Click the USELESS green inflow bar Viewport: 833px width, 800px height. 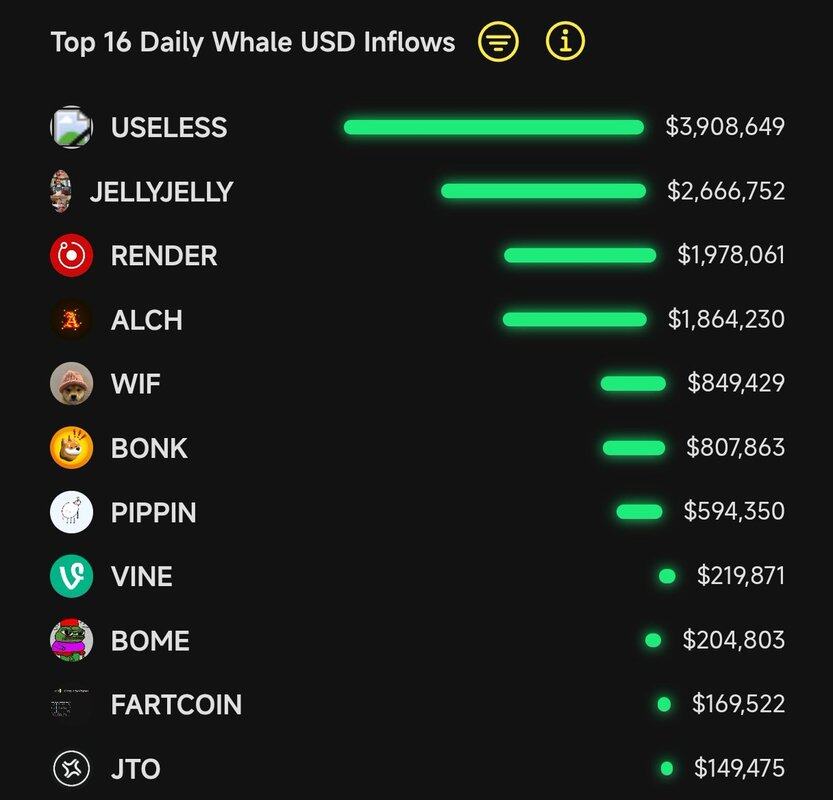(x=493, y=127)
